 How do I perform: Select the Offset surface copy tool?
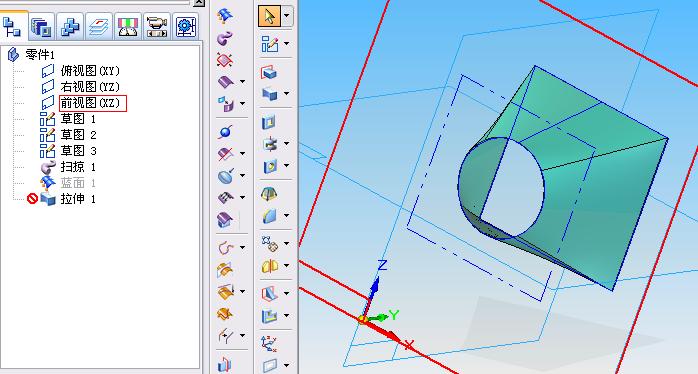tap(226, 103)
